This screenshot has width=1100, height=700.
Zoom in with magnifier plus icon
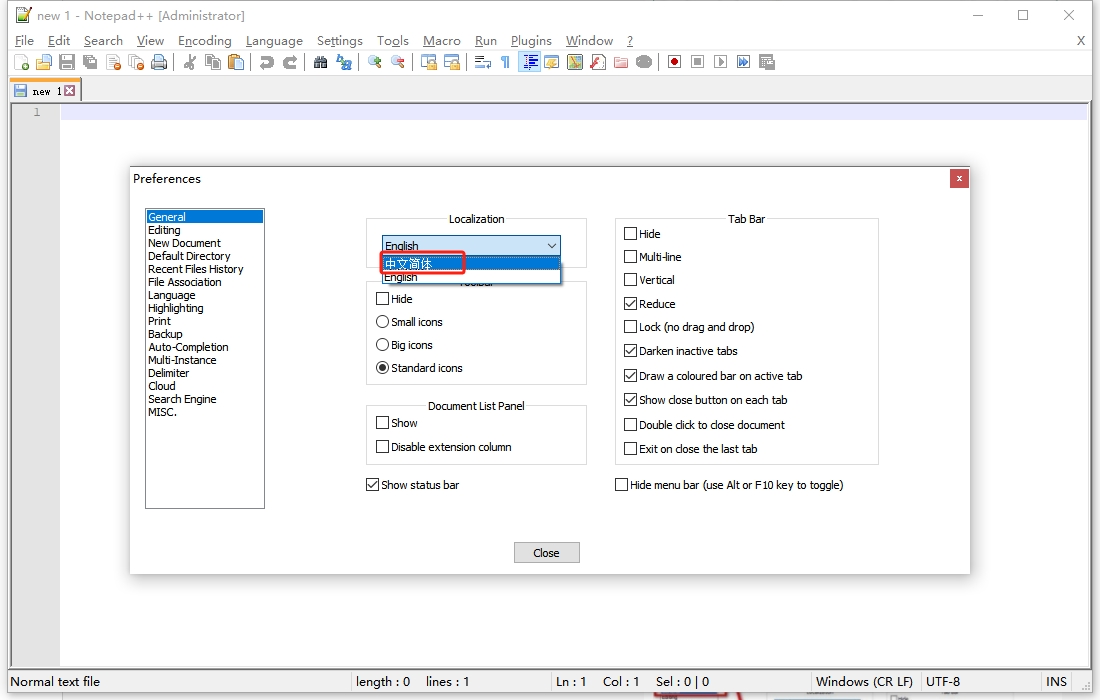tap(374, 62)
